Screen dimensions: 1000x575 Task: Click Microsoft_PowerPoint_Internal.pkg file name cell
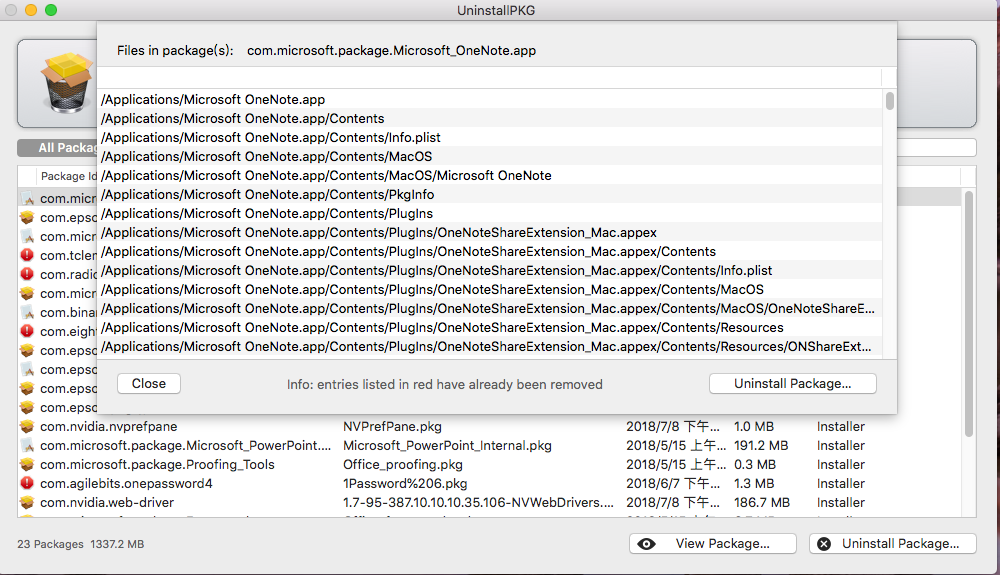tap(447, 446)
